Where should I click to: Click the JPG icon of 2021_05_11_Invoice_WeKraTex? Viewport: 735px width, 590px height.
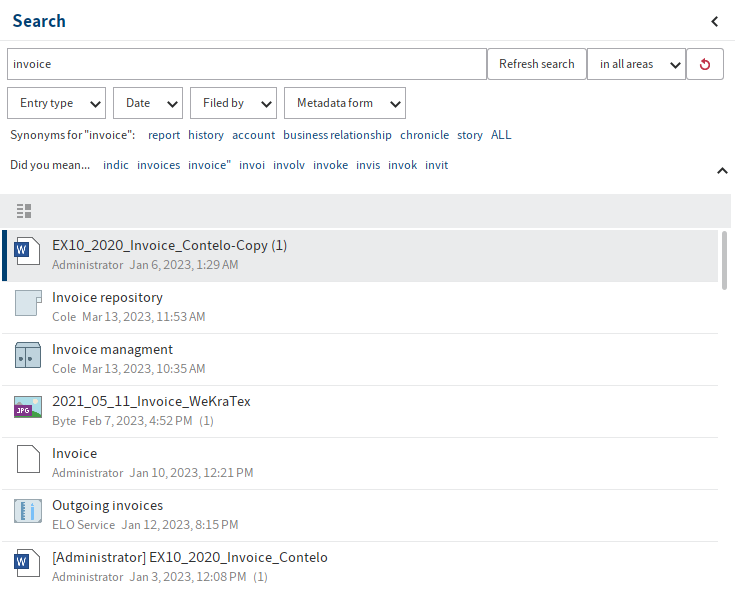(28, 407)
